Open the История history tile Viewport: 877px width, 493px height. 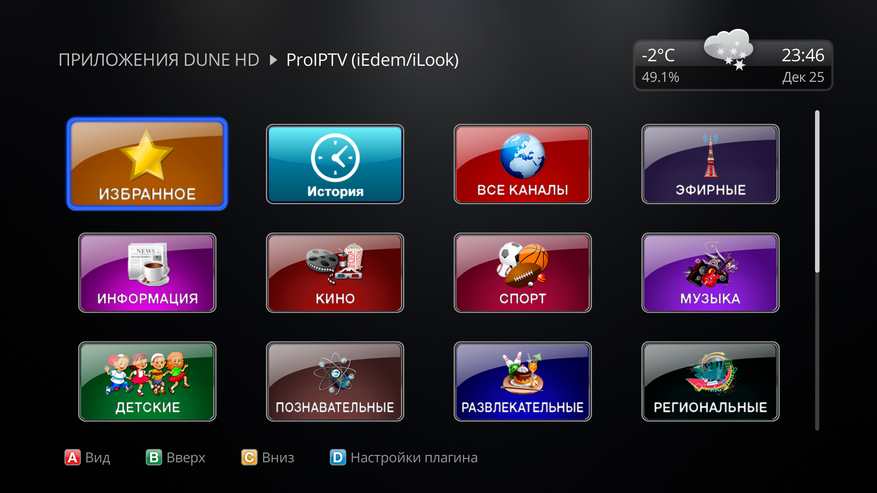click(x=334, y=164)
